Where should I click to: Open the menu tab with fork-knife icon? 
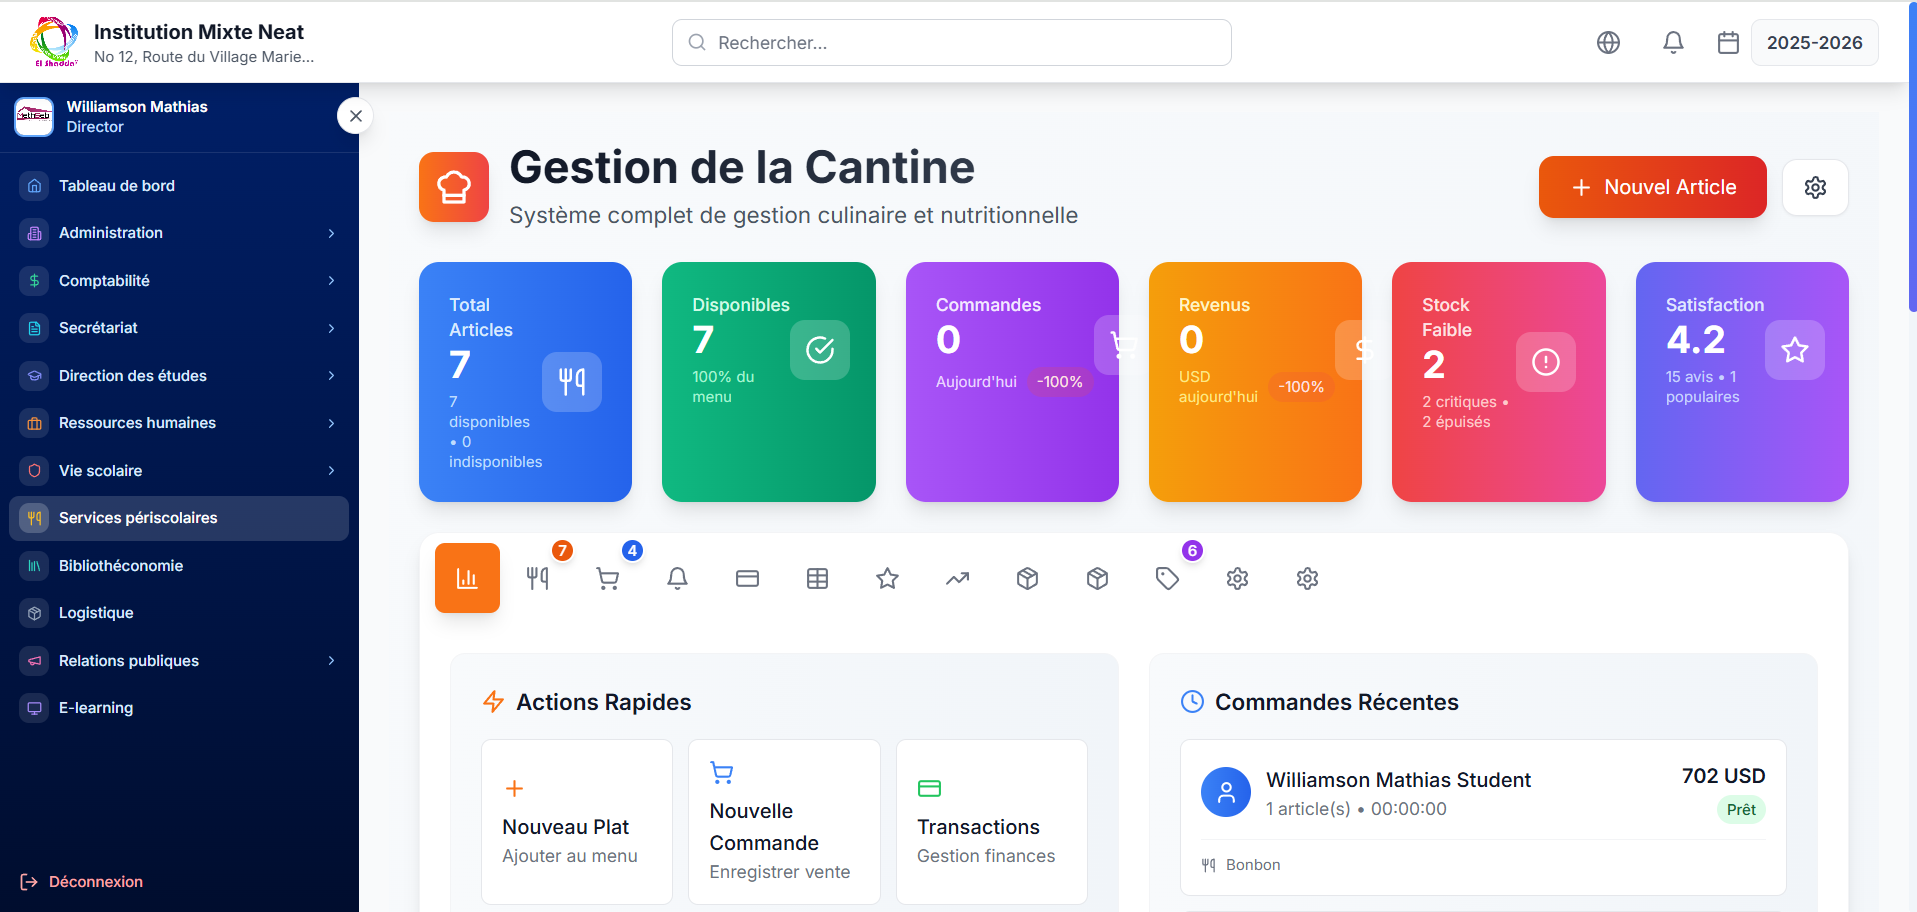538,578
